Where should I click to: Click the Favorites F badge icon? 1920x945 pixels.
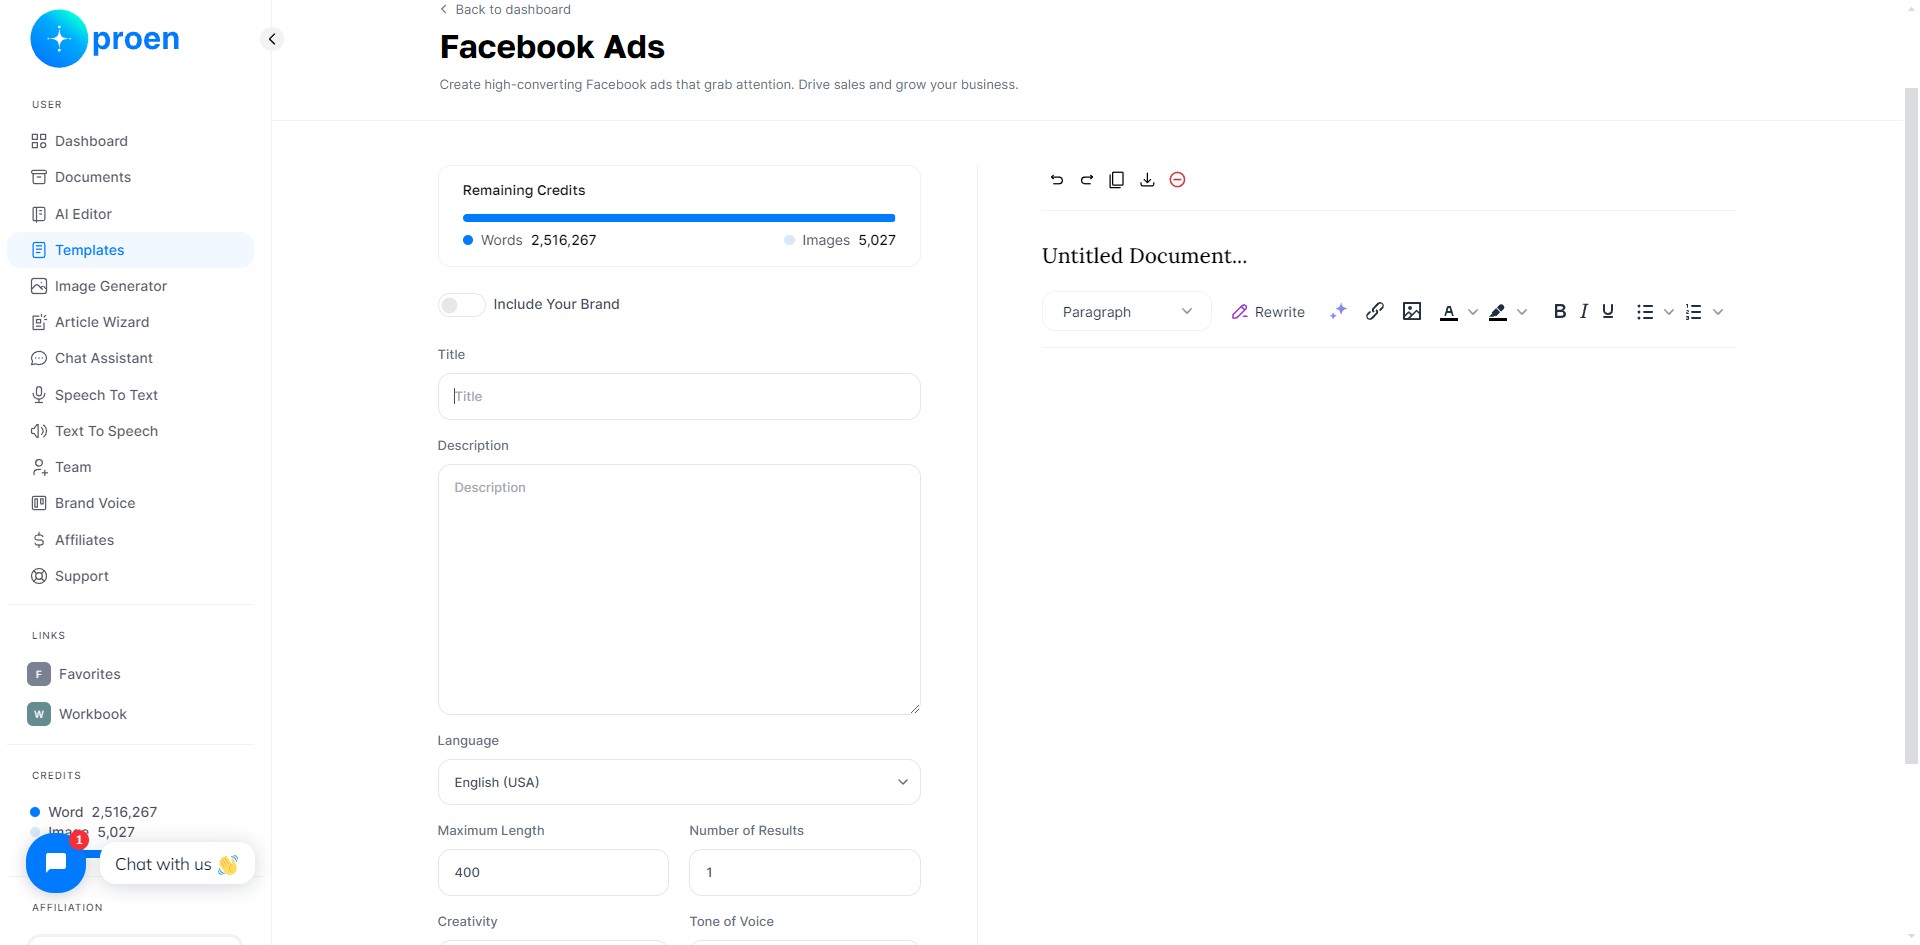pos(39,674)
